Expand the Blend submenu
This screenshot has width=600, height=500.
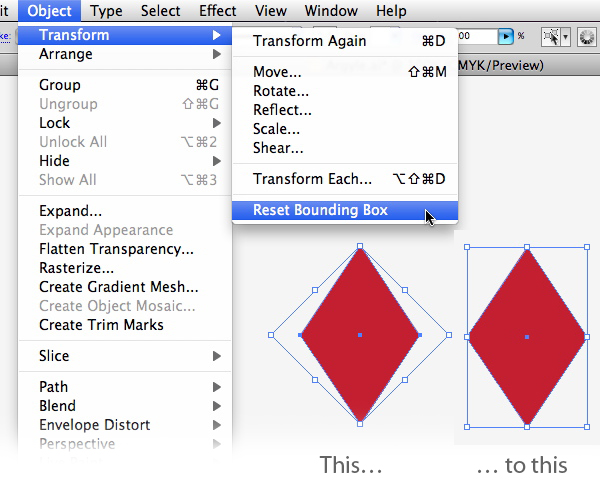[x=125, y=406]
